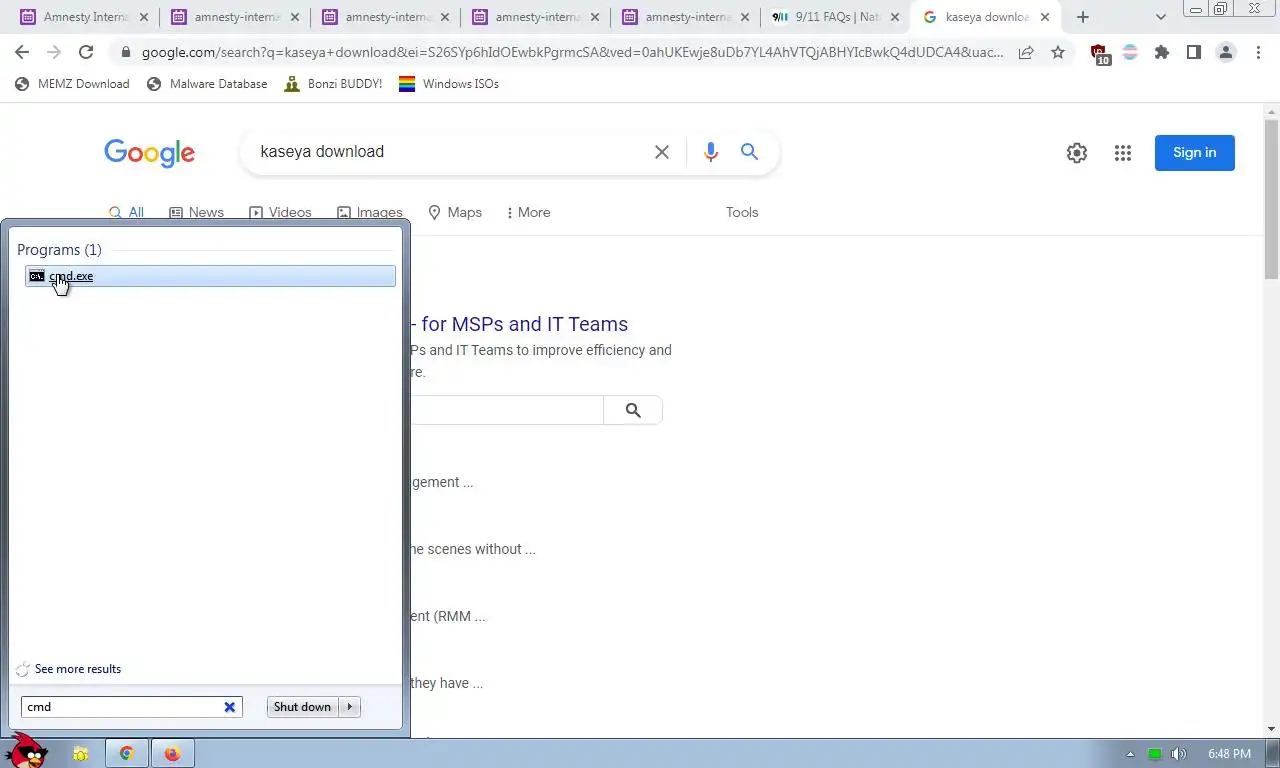Show hidden system tray icons arrow
The width and height of the screenshot is (1280, 768).
pyautogui.click(x=1131, y=754)
